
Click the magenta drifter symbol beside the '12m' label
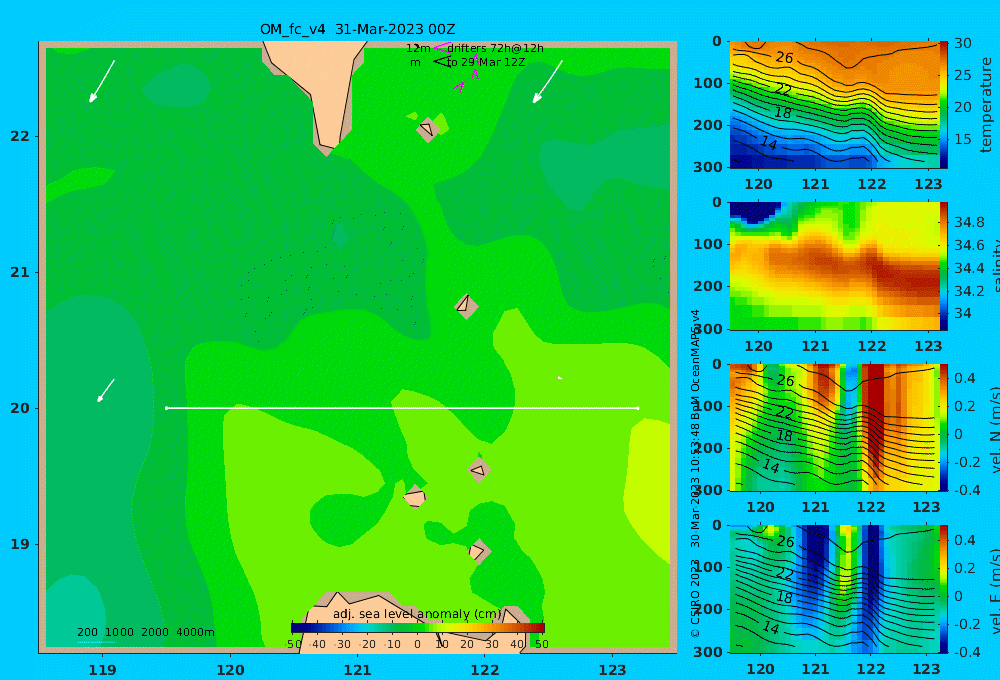click(441, 47)
